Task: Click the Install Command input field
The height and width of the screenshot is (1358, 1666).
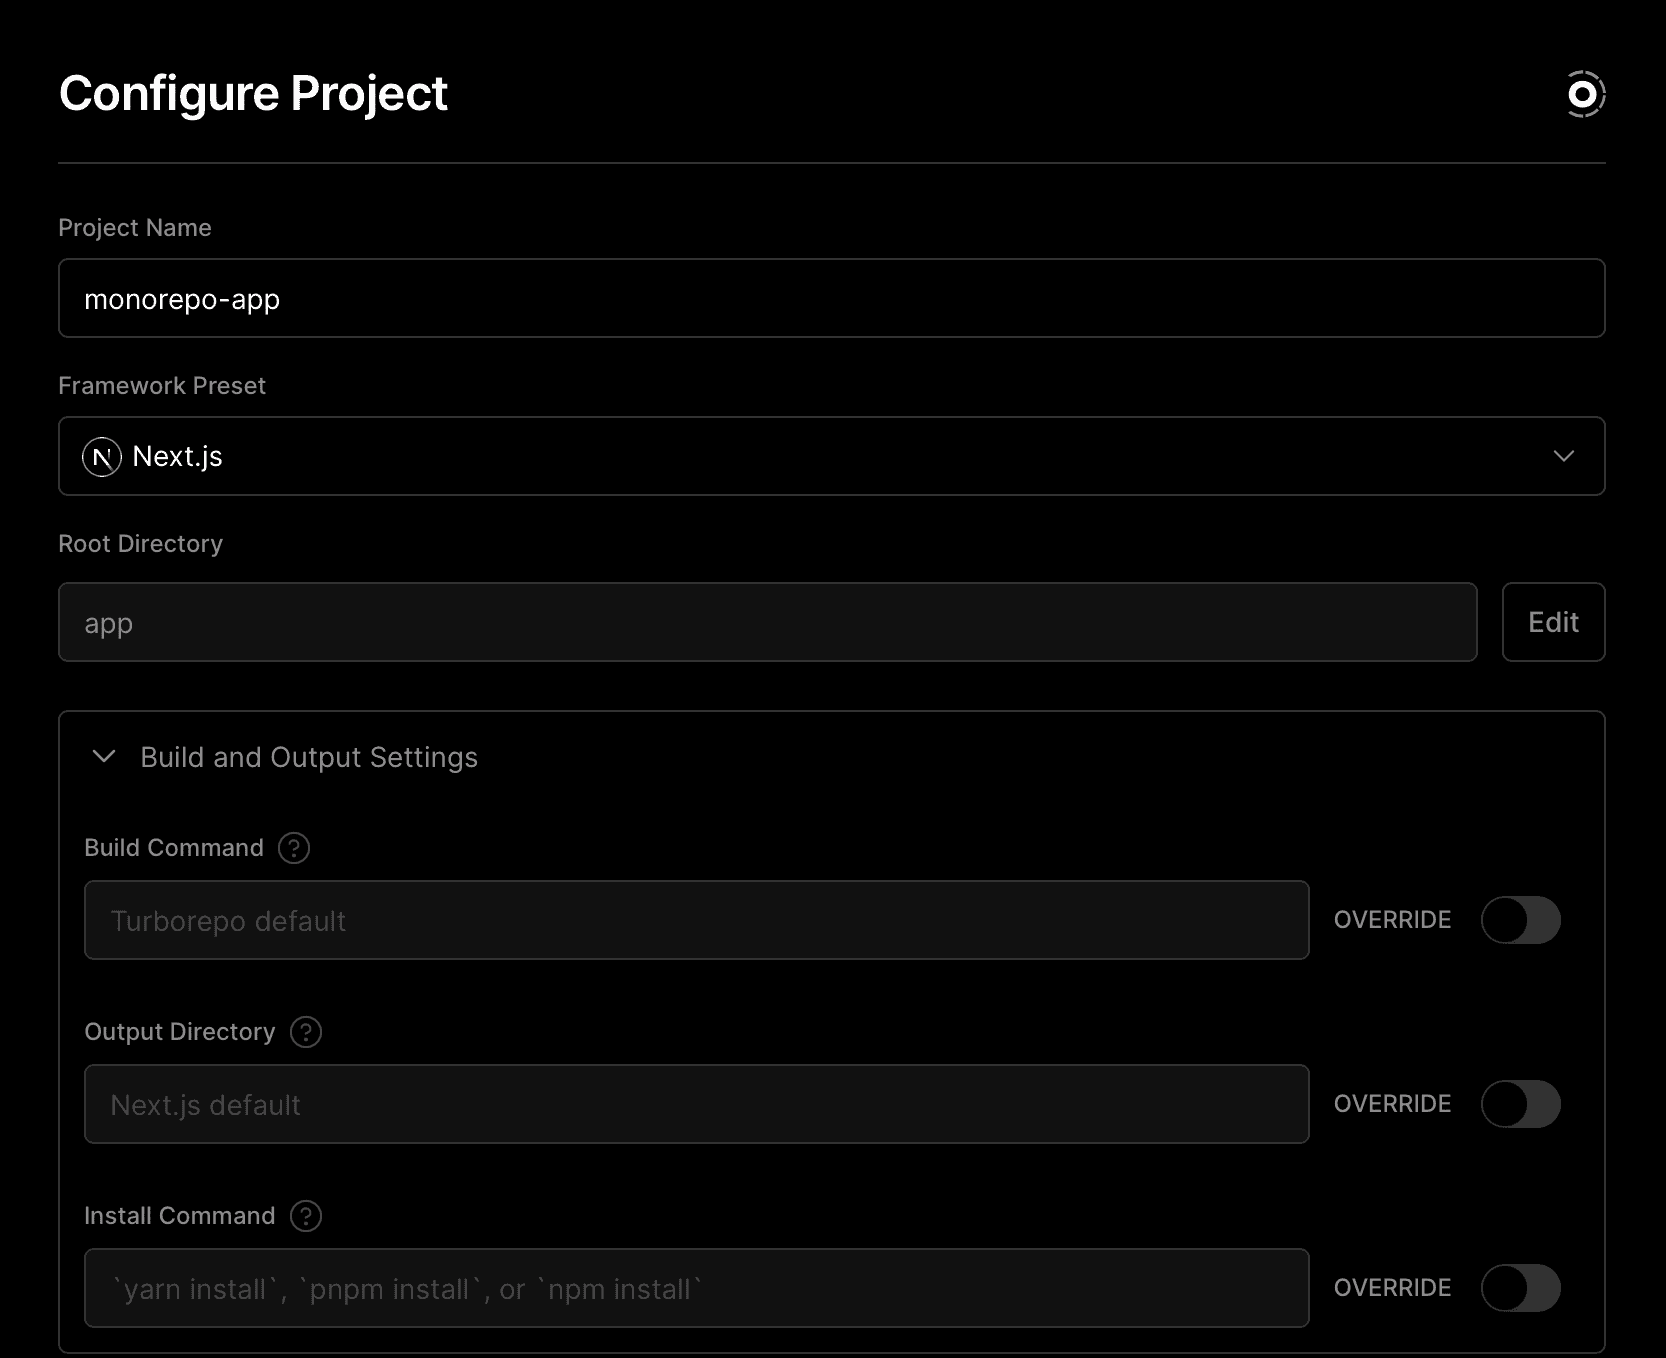Action: pos(696,1289)
